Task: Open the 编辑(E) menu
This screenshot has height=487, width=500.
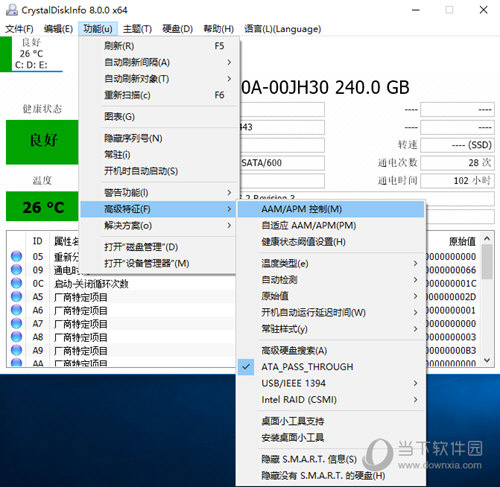Action: pos(58,29)
